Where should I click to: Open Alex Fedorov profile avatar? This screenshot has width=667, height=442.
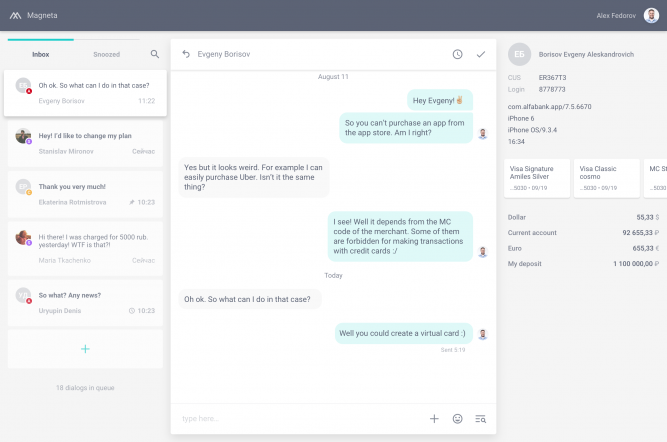coord(651,15)
